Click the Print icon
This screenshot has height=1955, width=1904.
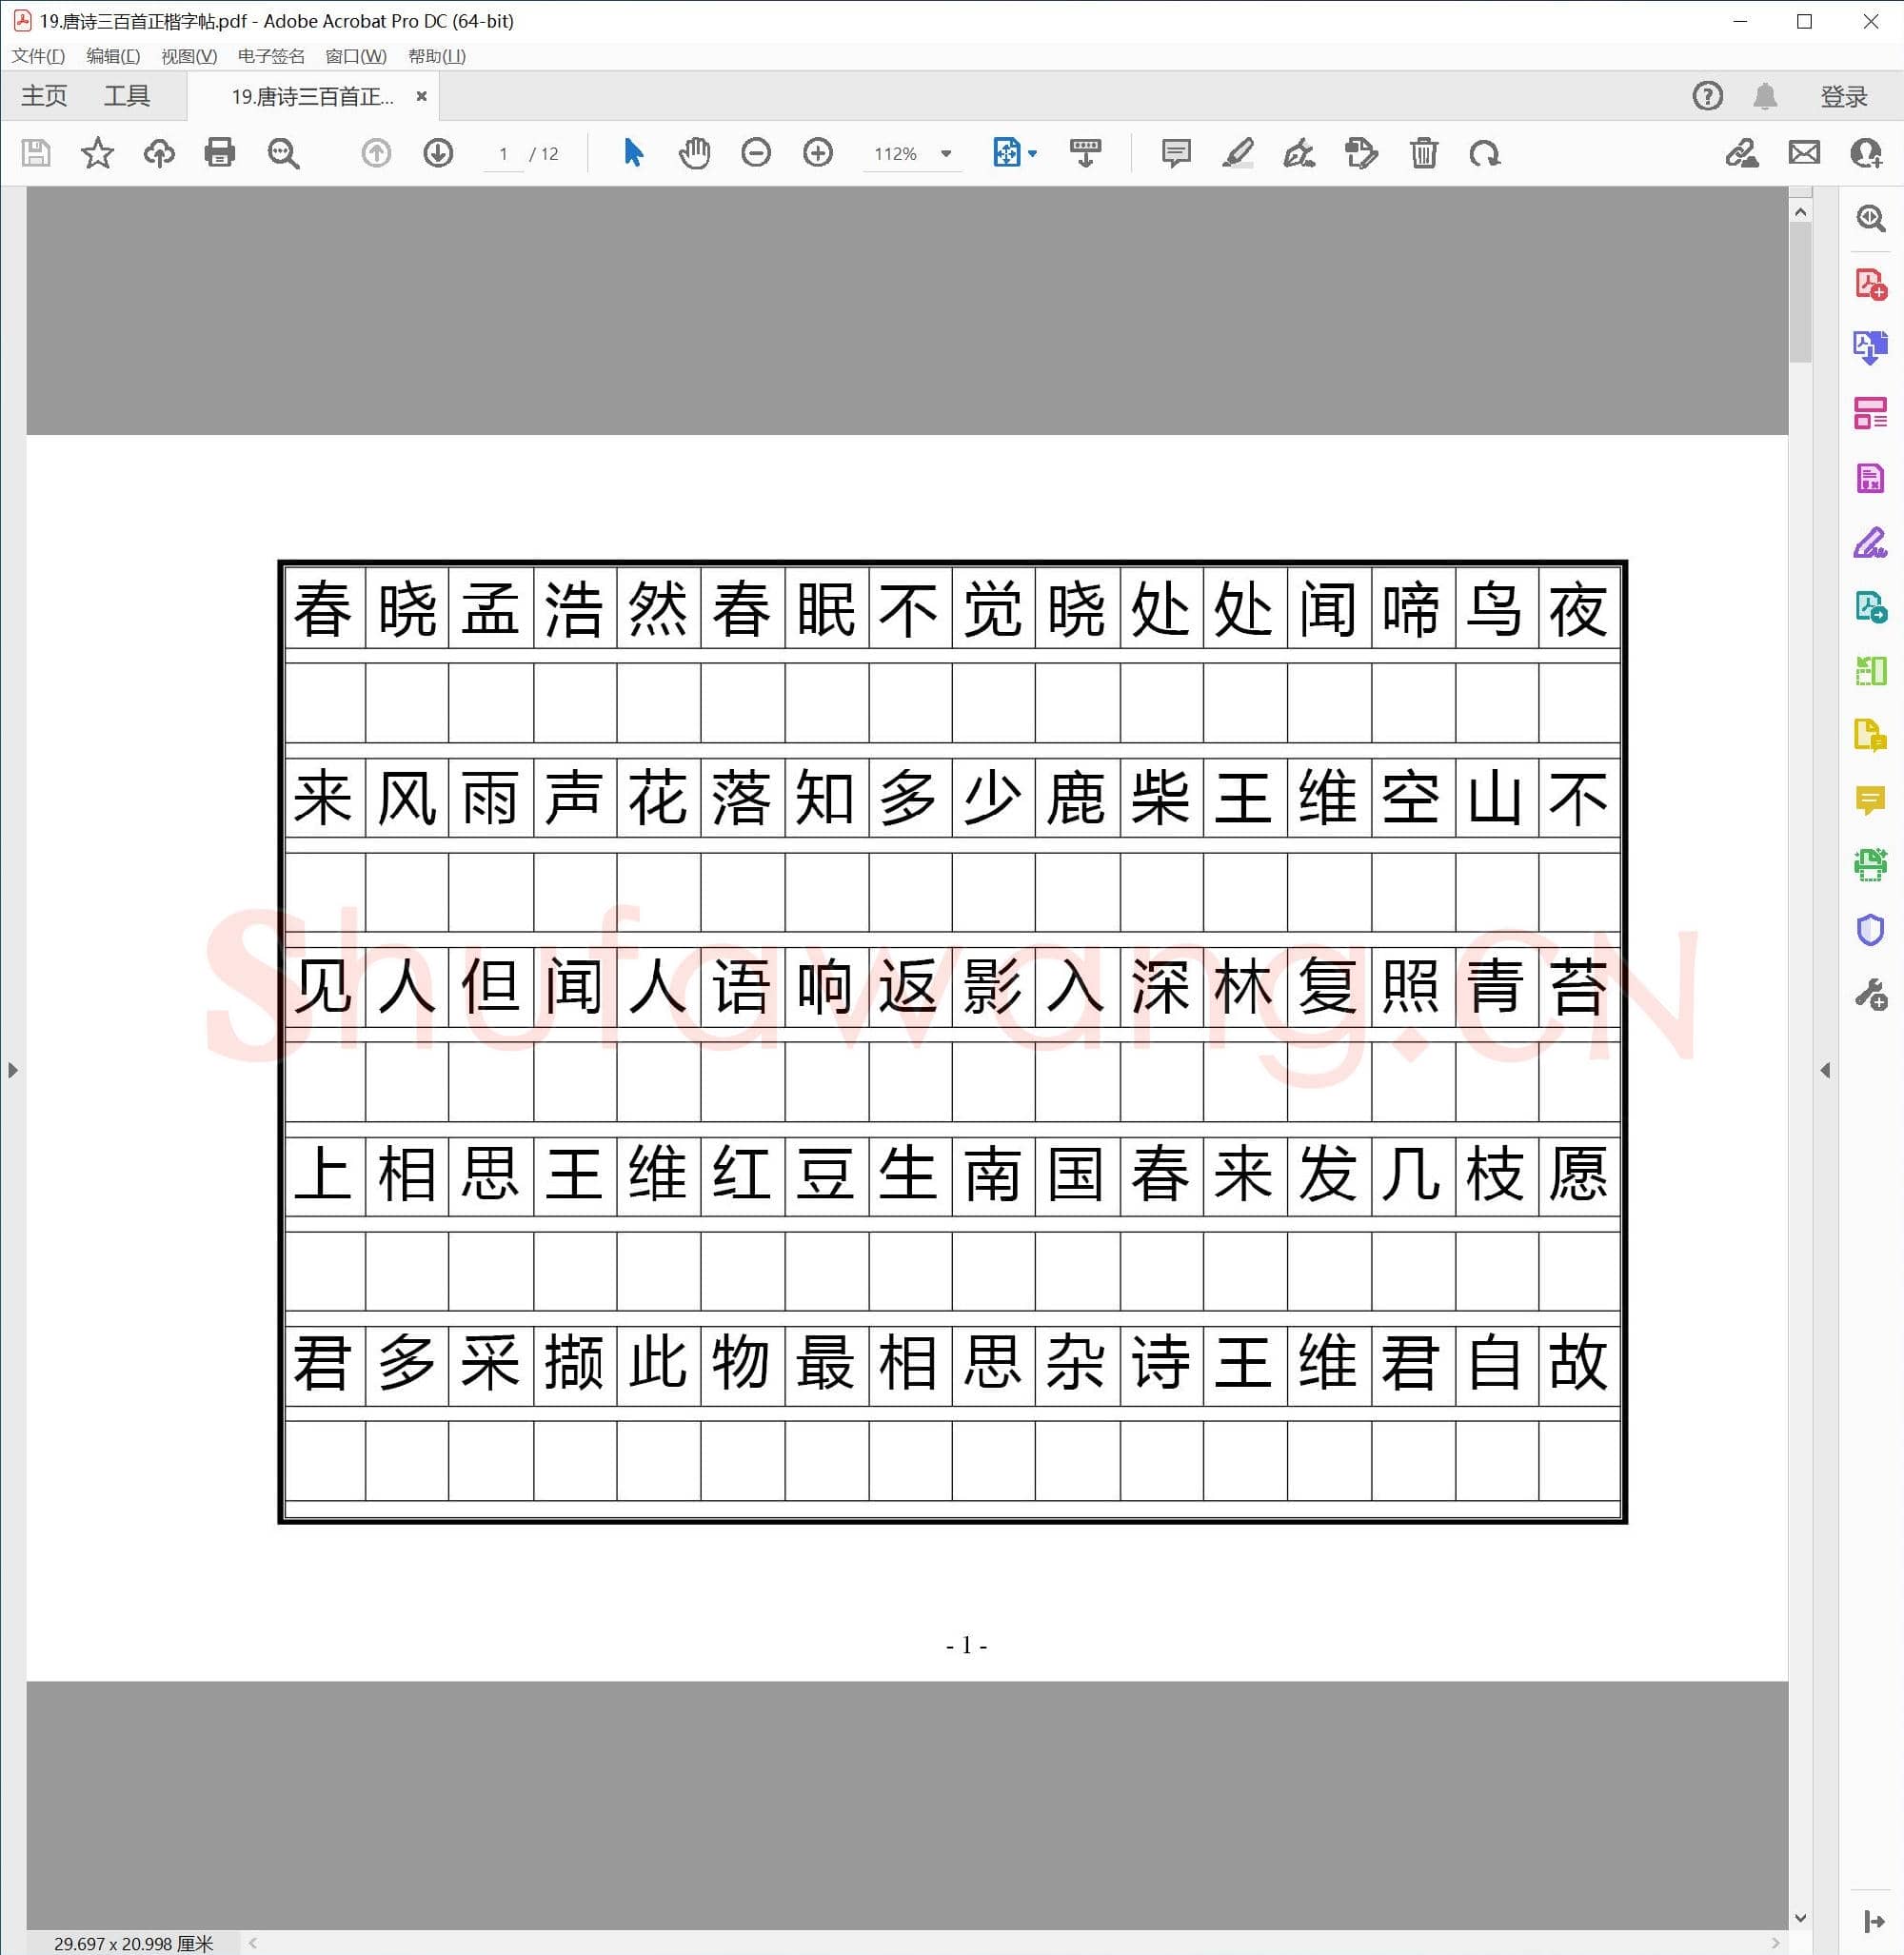tap(219, 153)
